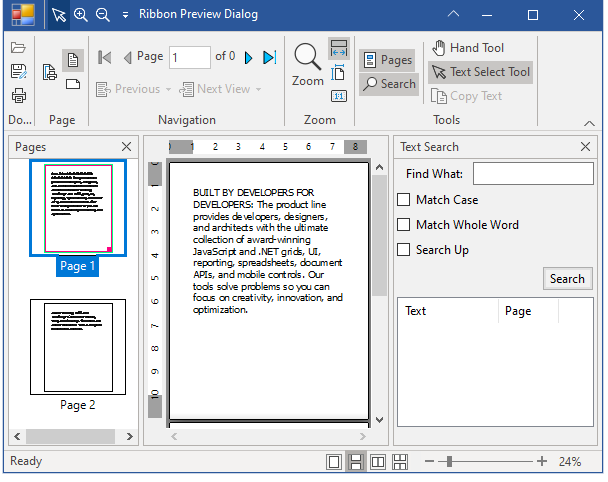Activate the Text Select Tool
This screenshot has height=482, width=608.
coord(480,72)
